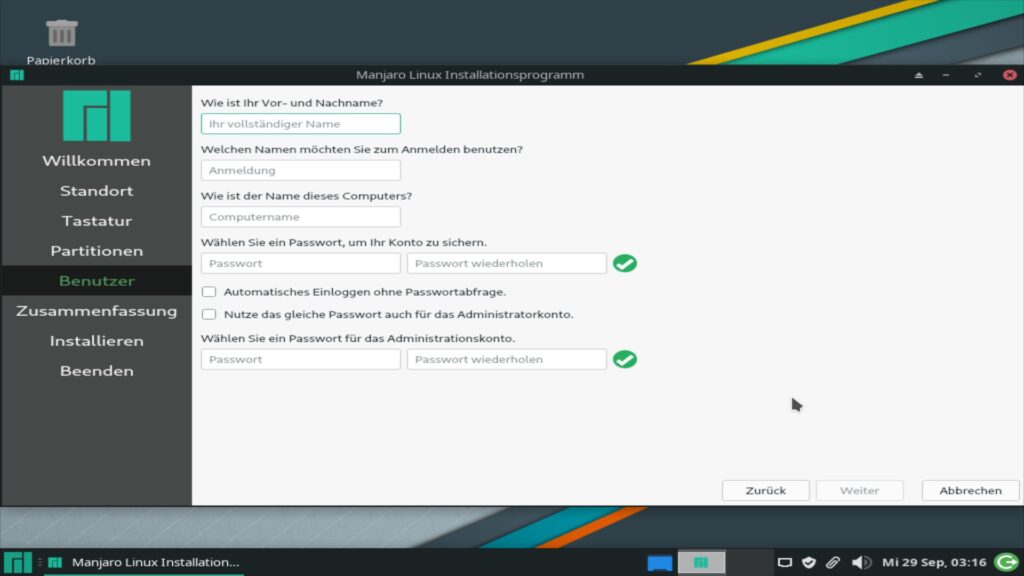The image size is (1024, 576).
Task: Check Nutze das gleiche Passwort for Administratorkonto
Action: click(x=209, y=314)
